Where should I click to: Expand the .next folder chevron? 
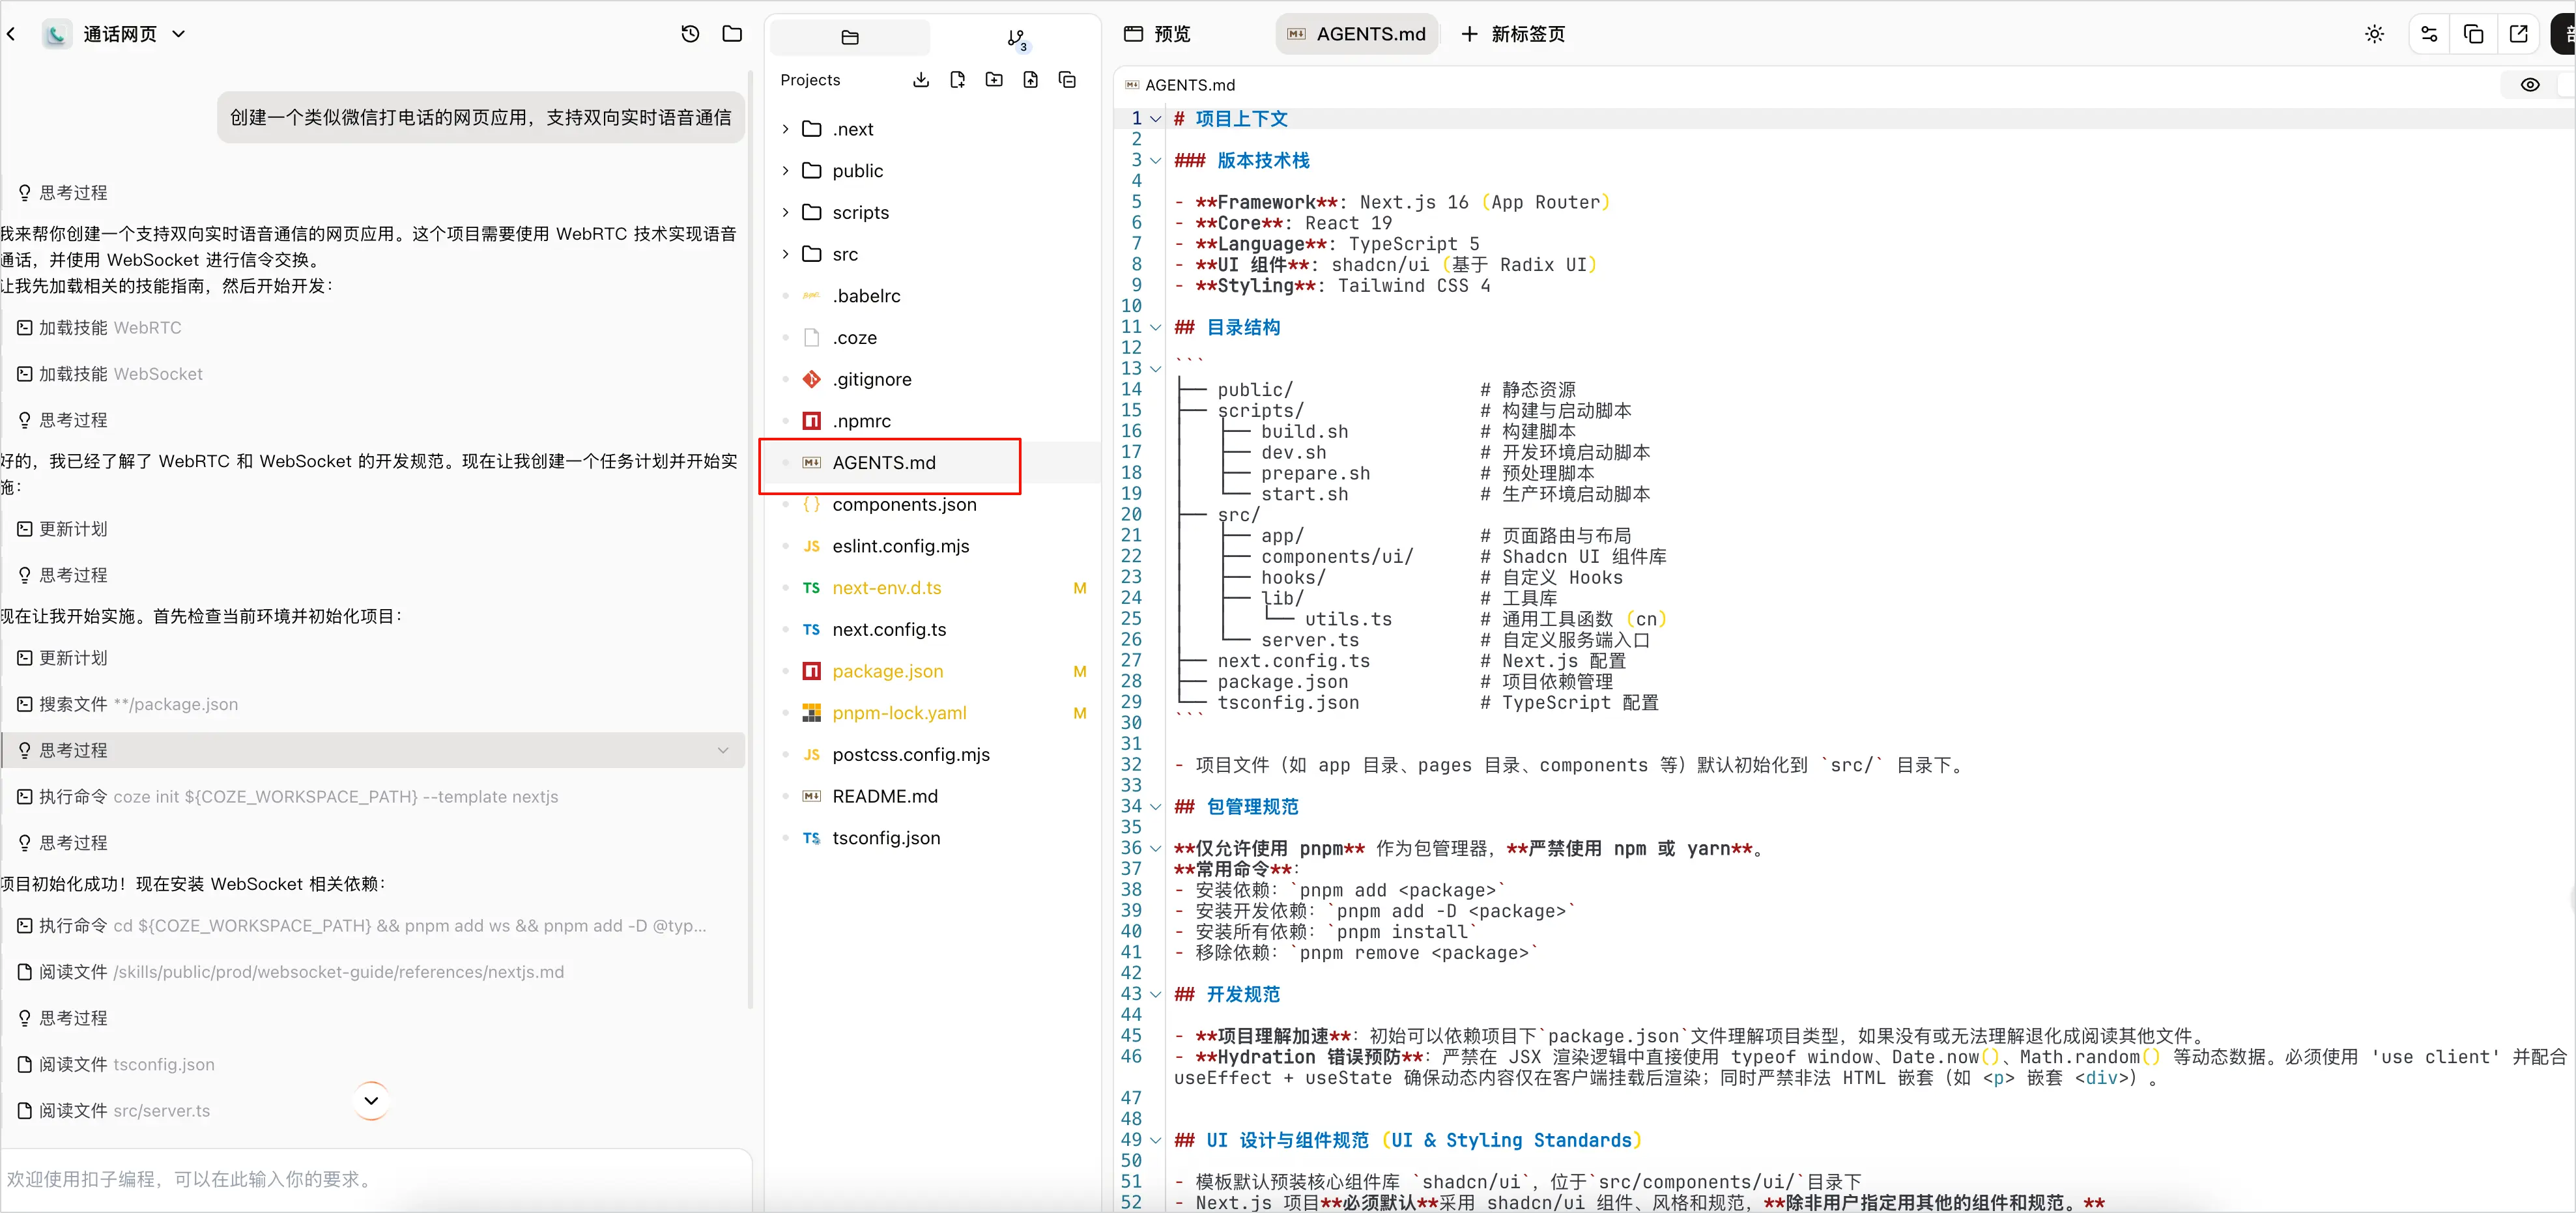785,129
